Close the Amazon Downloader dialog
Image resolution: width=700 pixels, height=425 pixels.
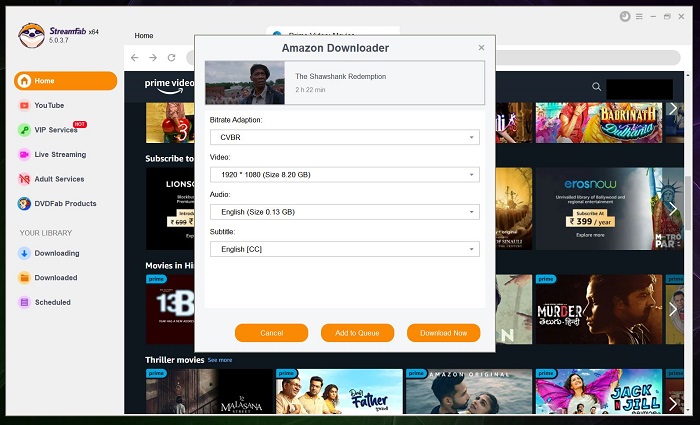(481, 47)
